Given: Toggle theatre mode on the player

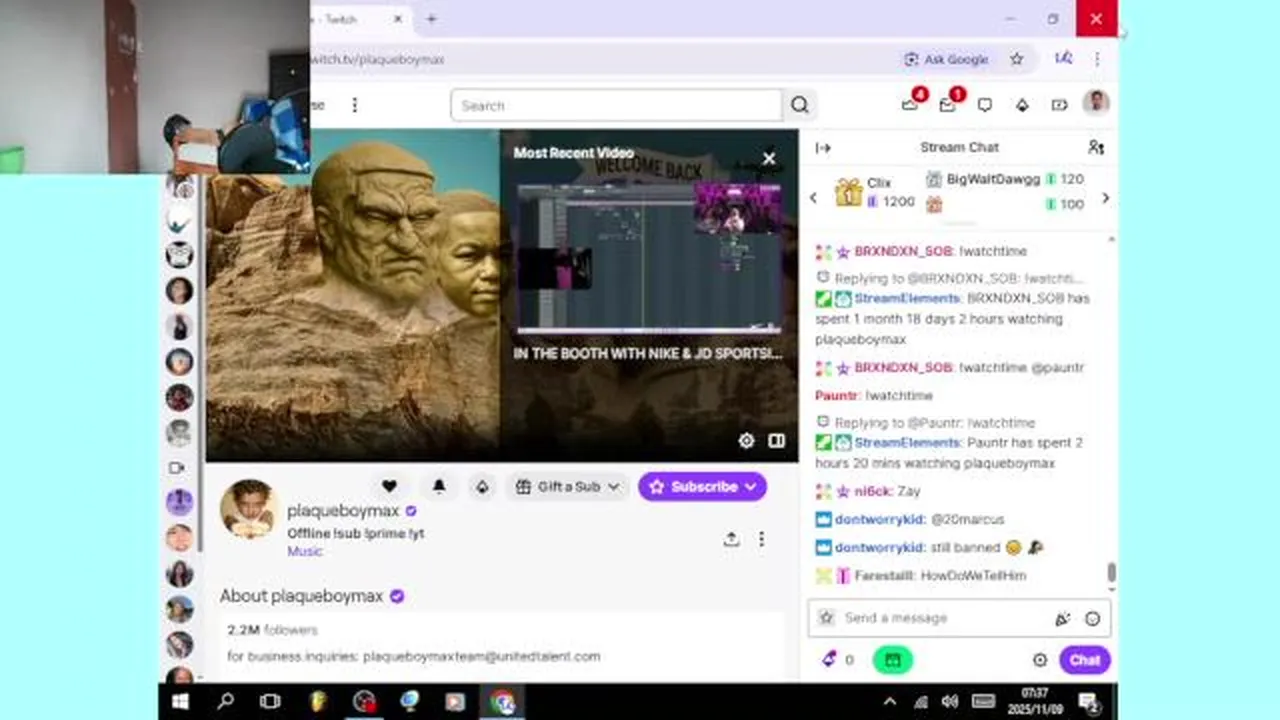Looking at the screenshot, I should pos(776,441).
